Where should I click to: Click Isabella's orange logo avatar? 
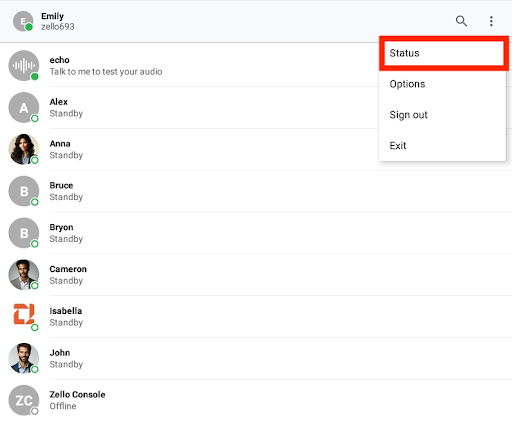[24, 314]
